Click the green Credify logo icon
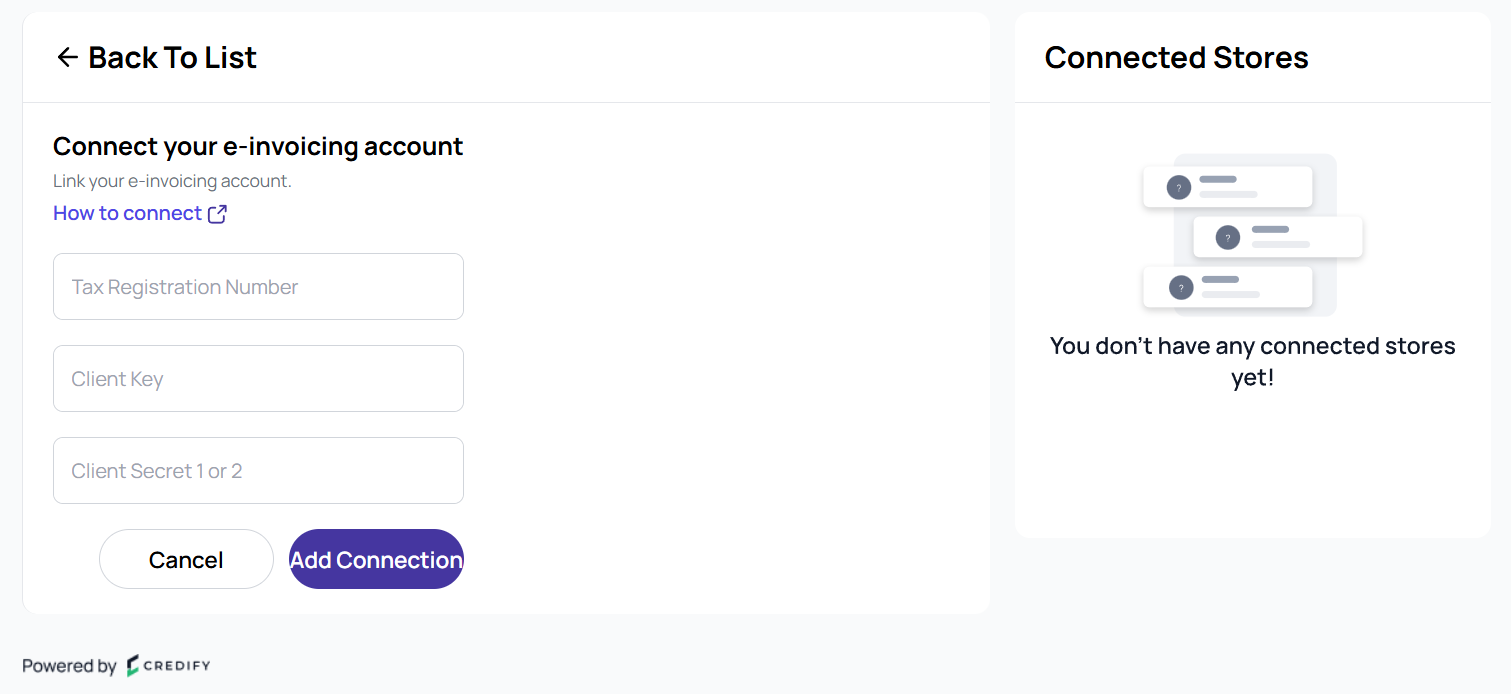The image size is (1511, 694). [x=133, y=666]
